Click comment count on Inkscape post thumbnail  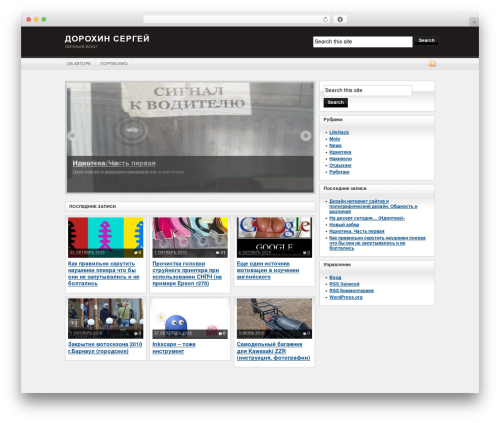[x=222, y=333]
